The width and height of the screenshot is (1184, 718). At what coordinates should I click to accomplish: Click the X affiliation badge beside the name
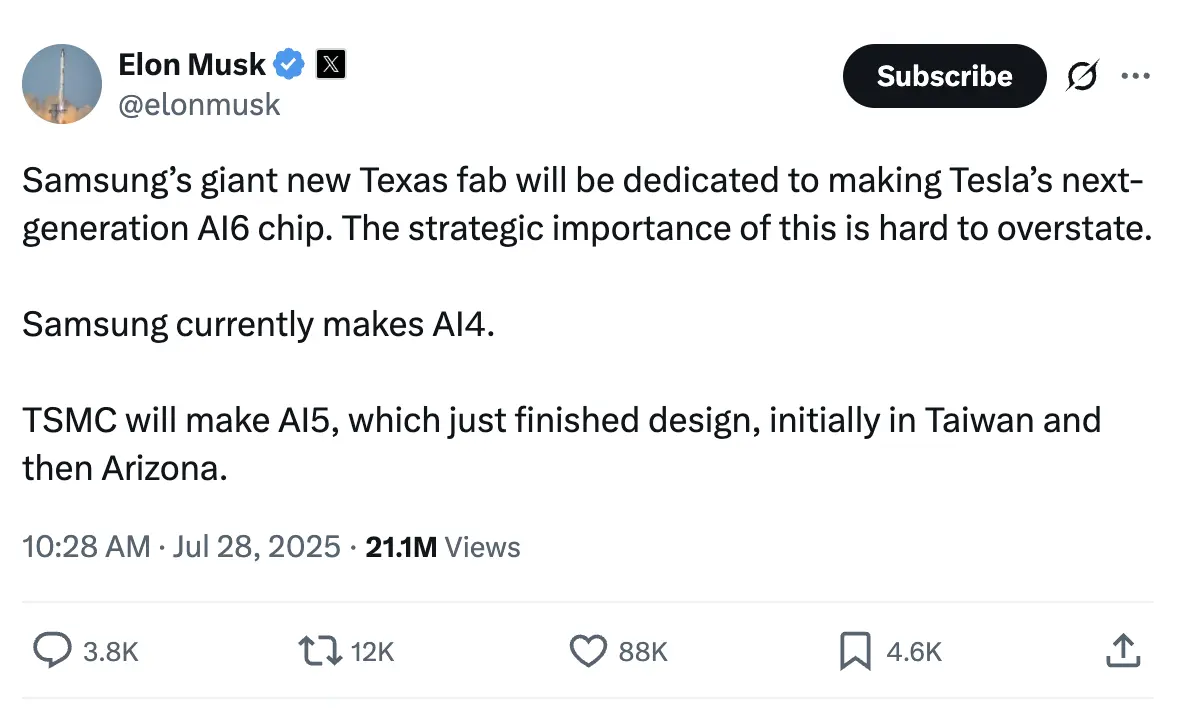coord(331,65)
